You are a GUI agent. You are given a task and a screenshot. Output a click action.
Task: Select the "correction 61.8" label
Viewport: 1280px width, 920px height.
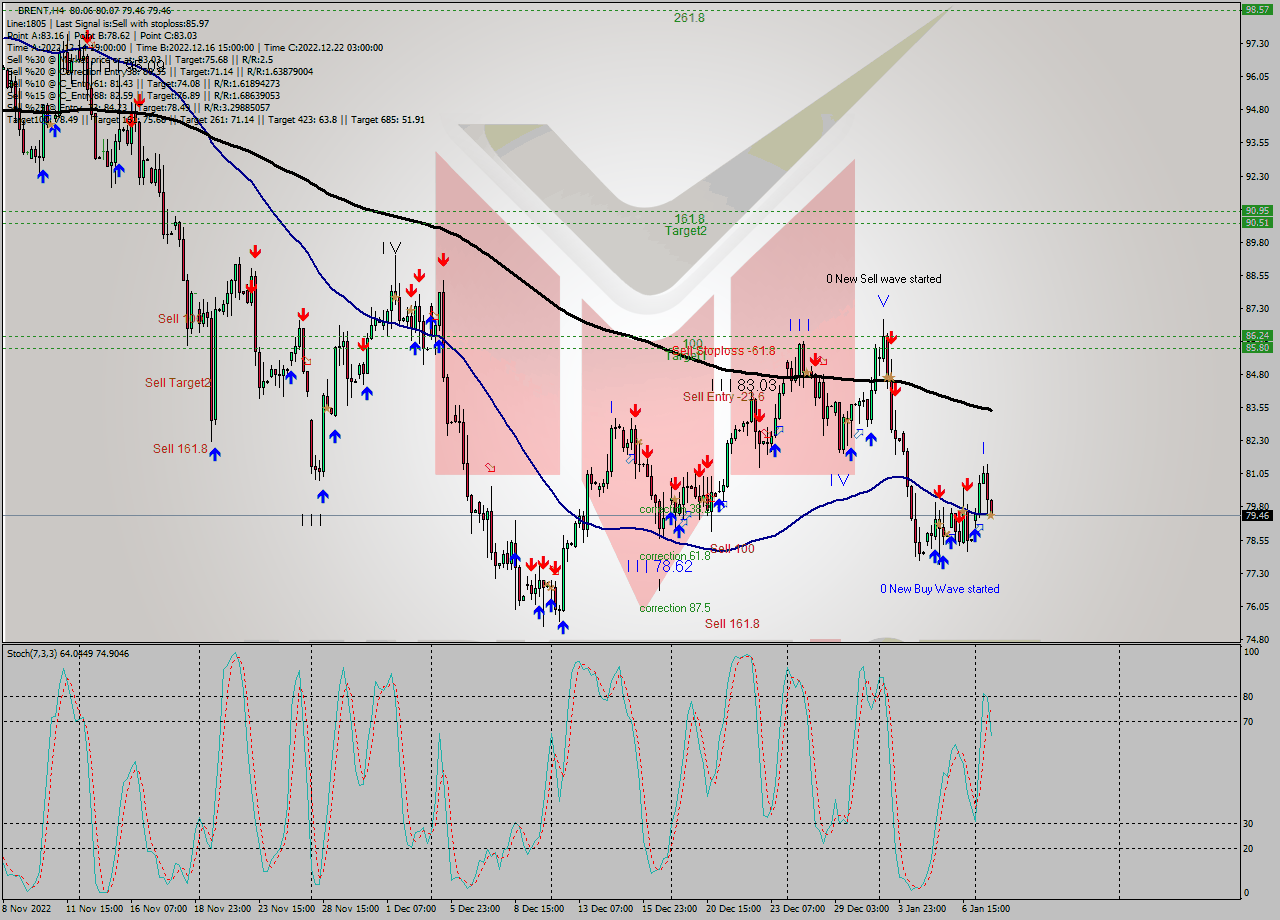tap(675, 556)
